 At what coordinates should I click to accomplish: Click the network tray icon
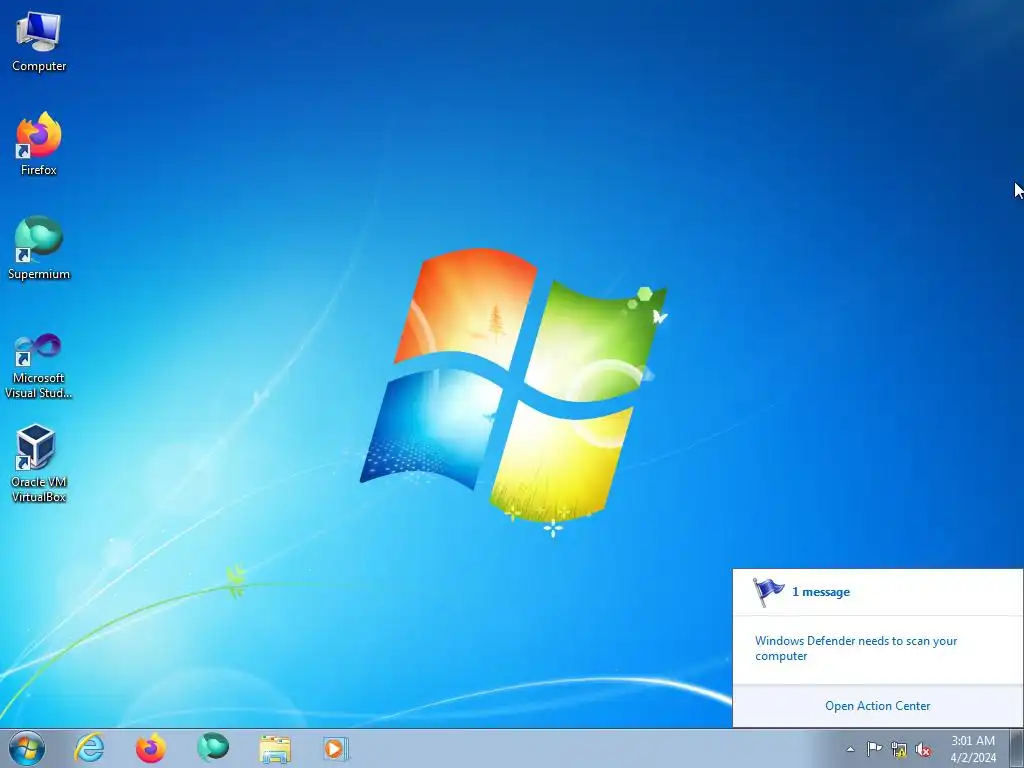(899, 750)
